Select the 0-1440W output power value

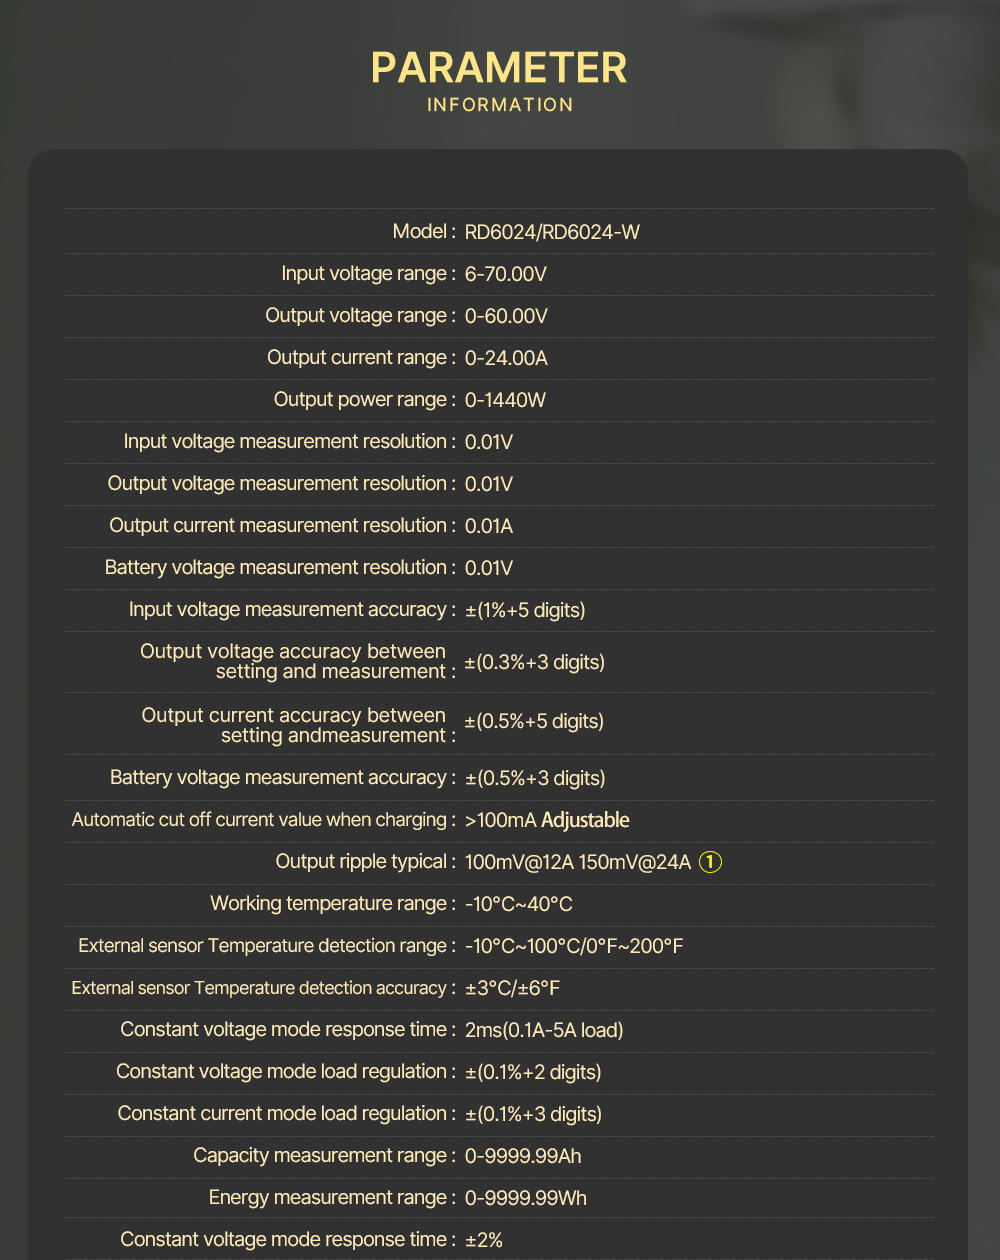pyautogui.click(x=505, y=400)
